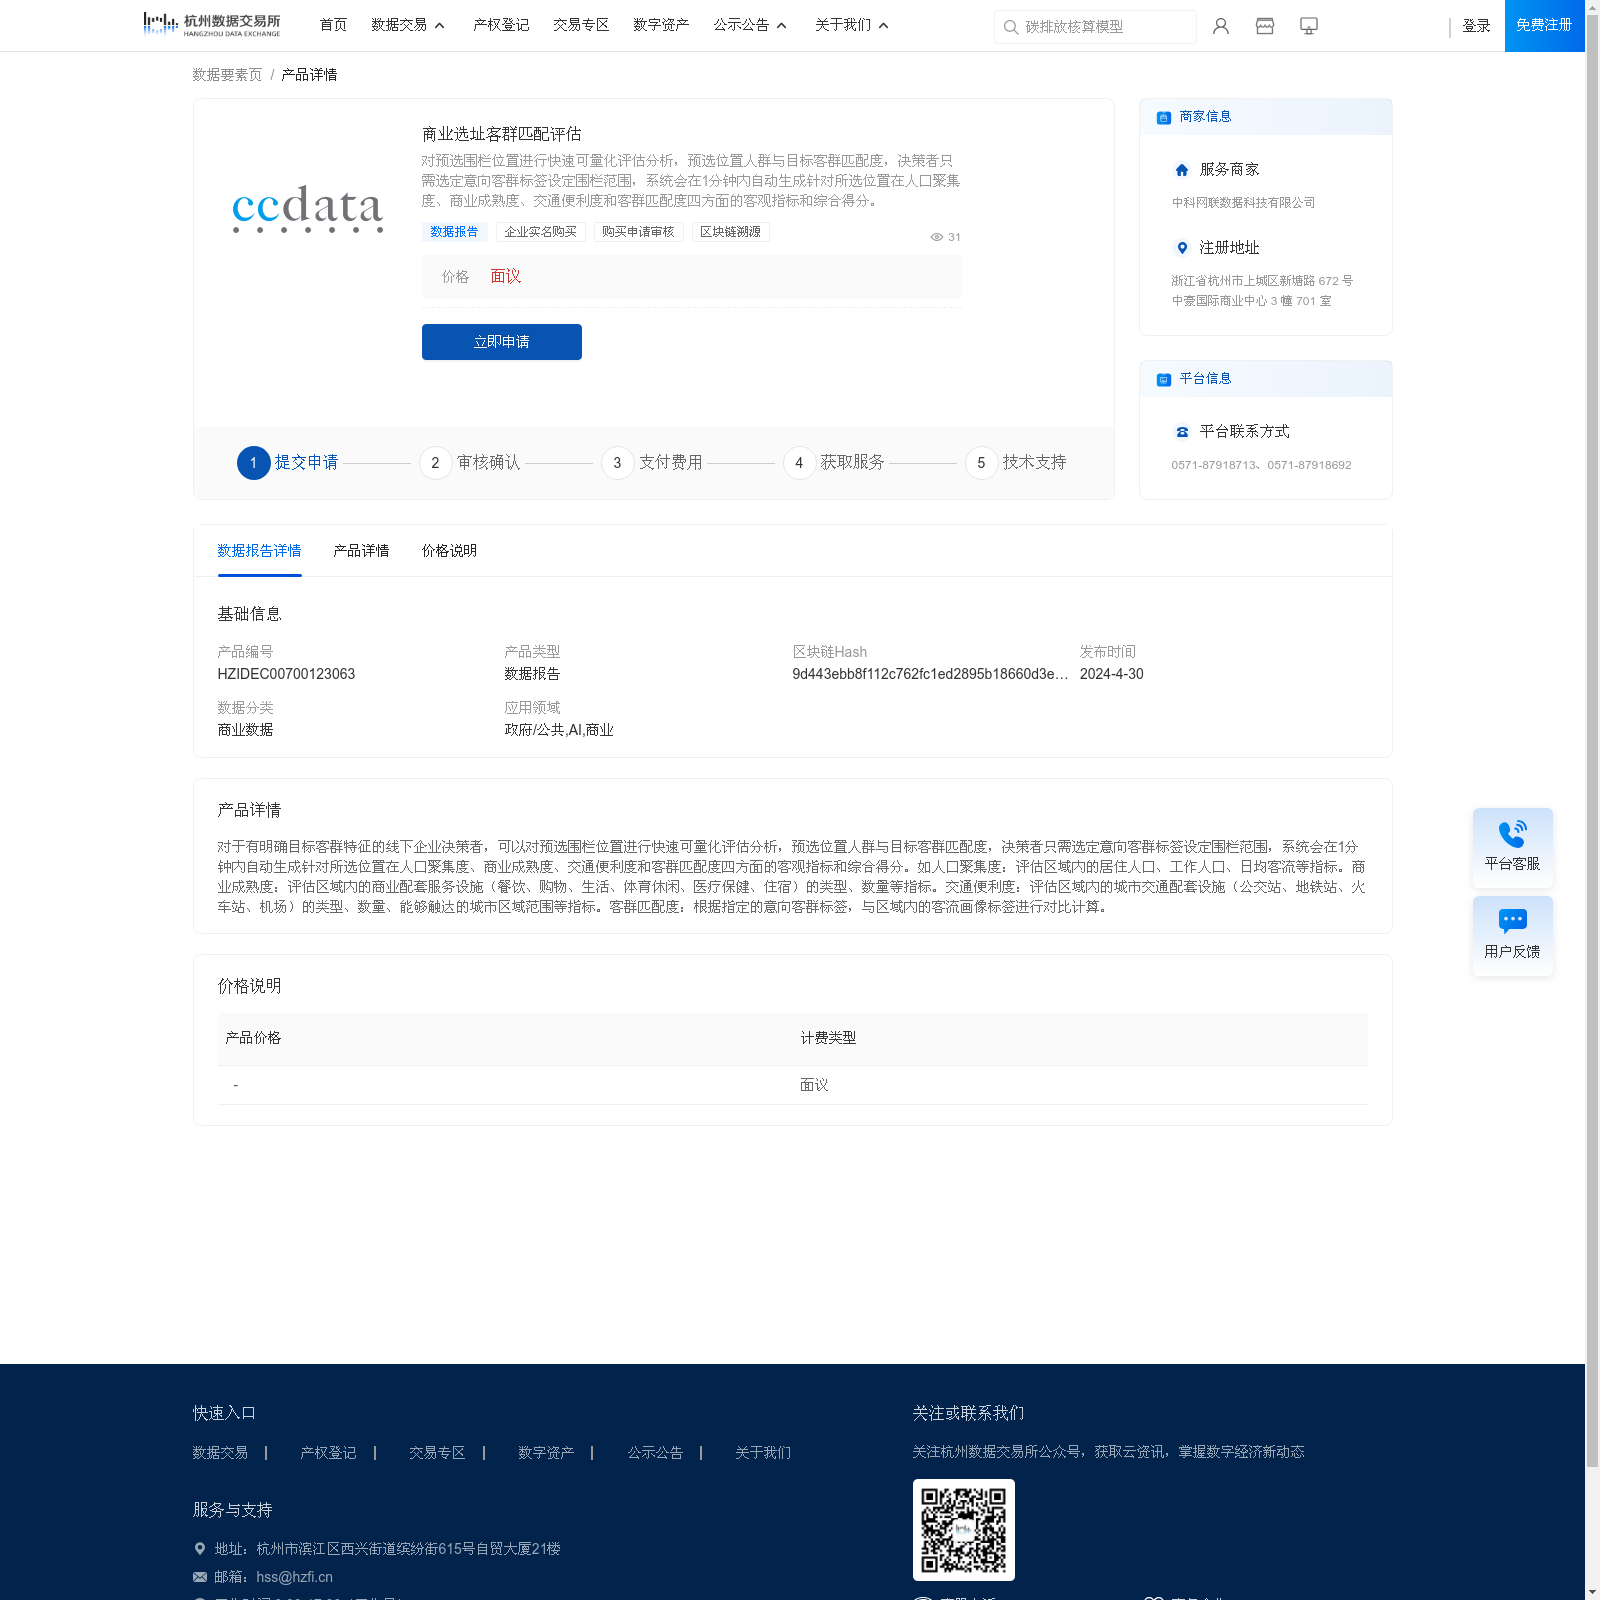
Task: Open the store icon in header
Action: coord(1264,26)
